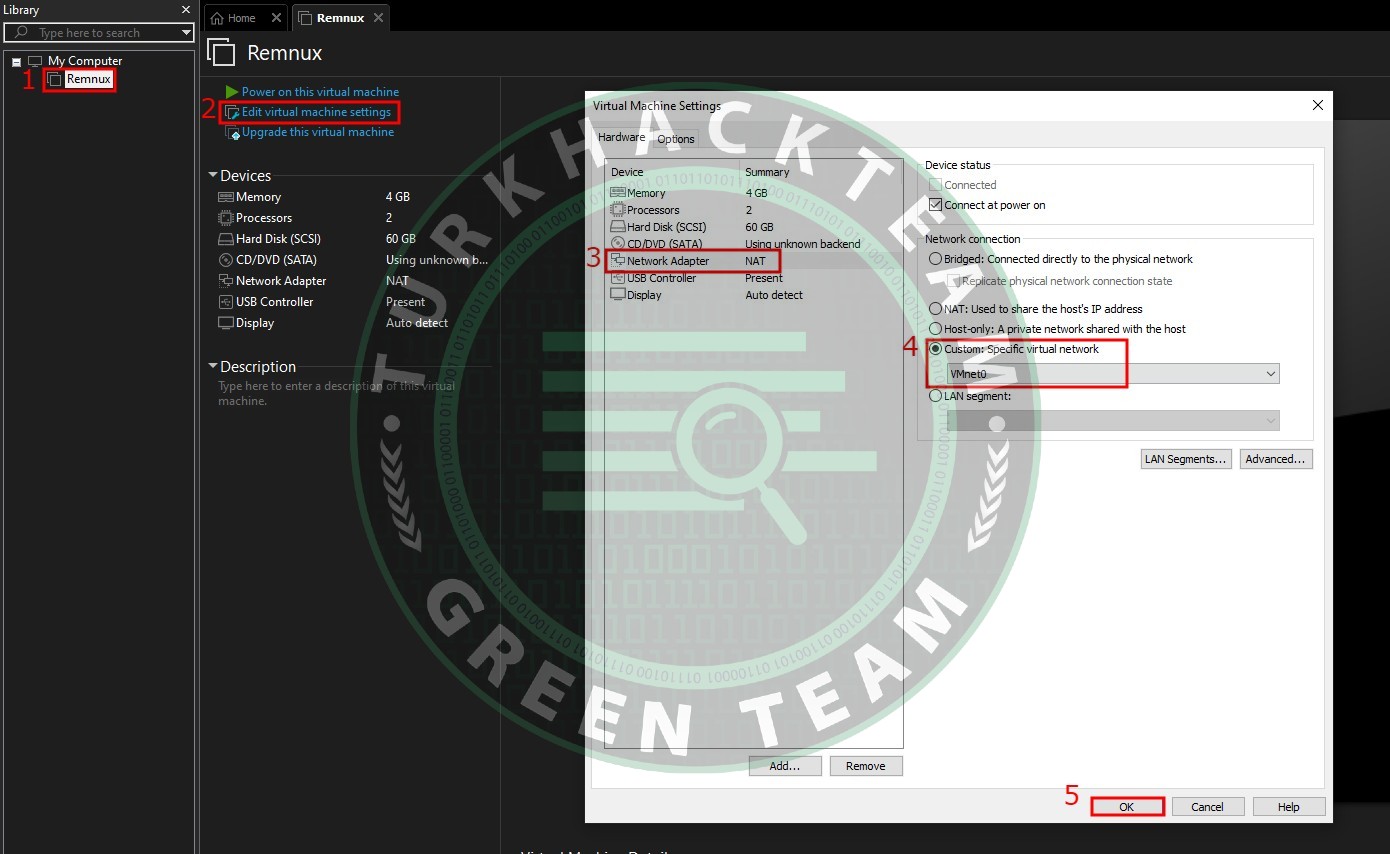
Task: Select the LAN segment radio button
Action: point(936,396)
